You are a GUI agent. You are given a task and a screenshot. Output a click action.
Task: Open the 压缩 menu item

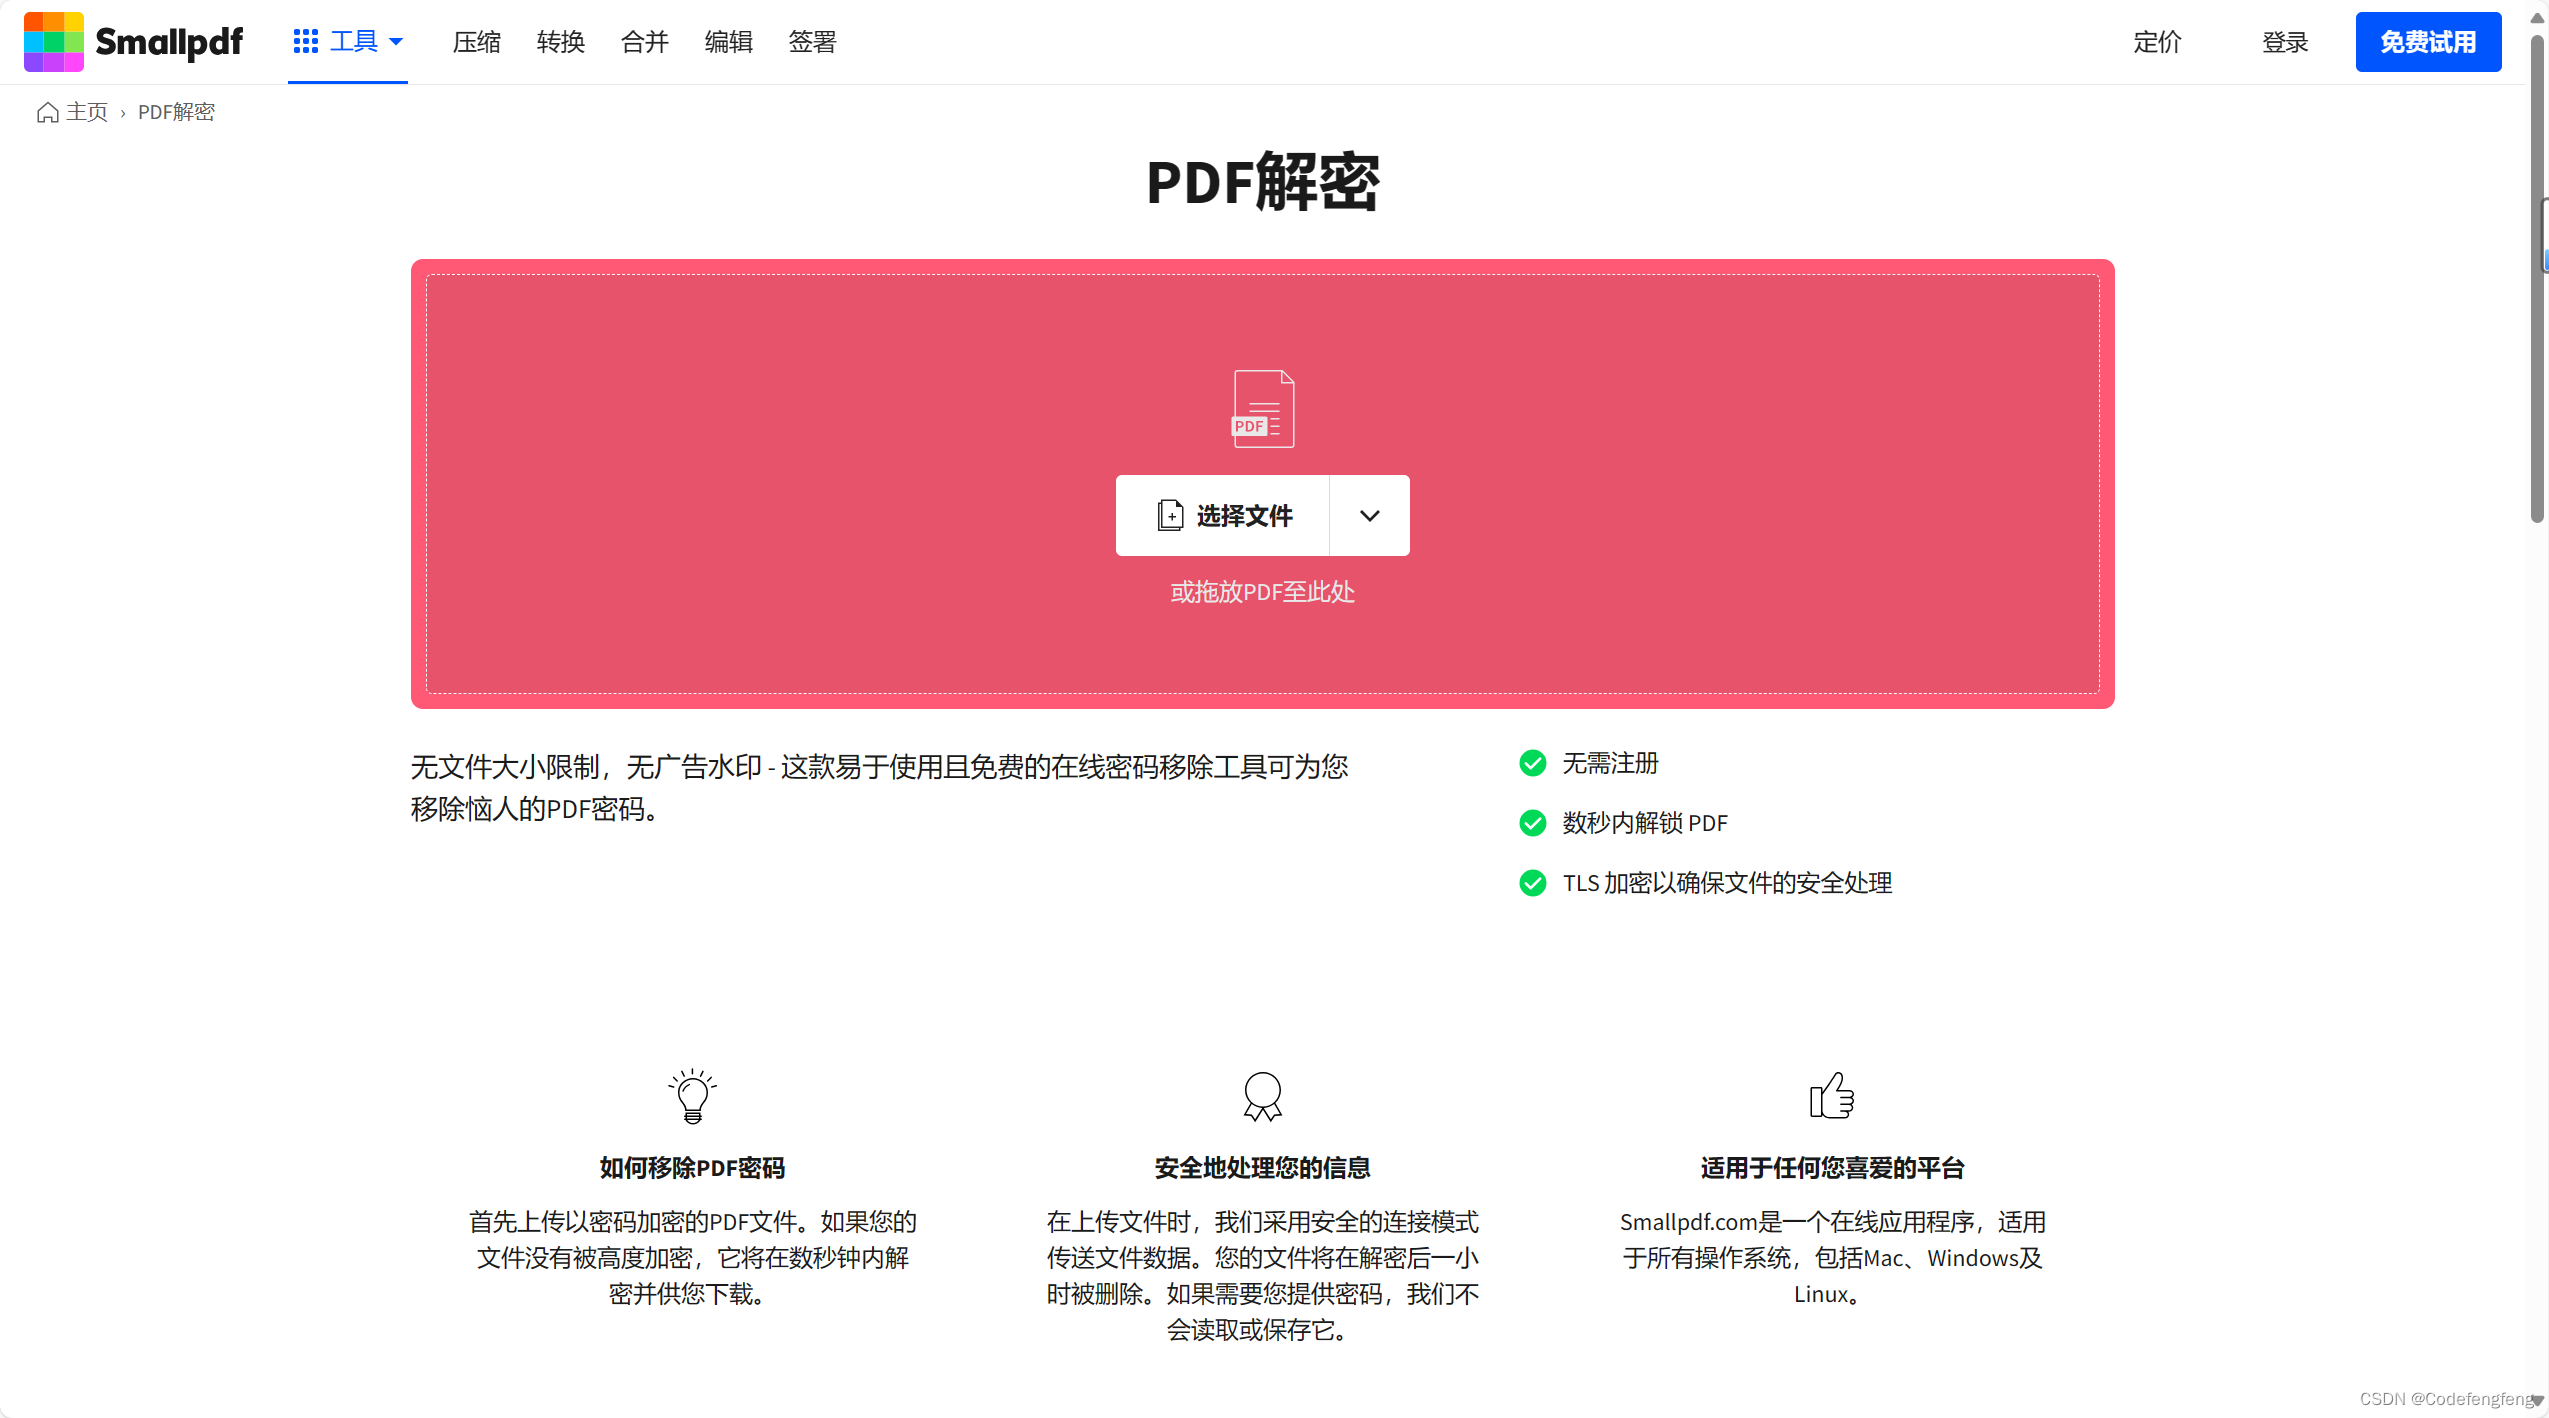(476, 42)
